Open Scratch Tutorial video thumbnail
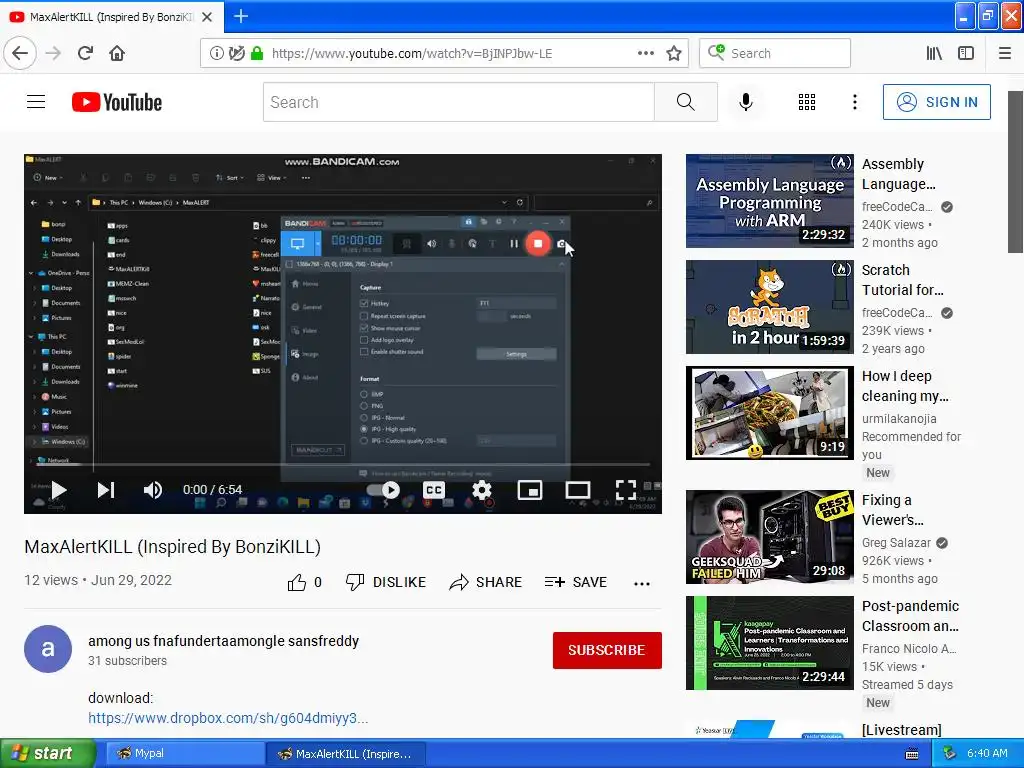This screenshot has height=768, width=1024. [769, 307]
